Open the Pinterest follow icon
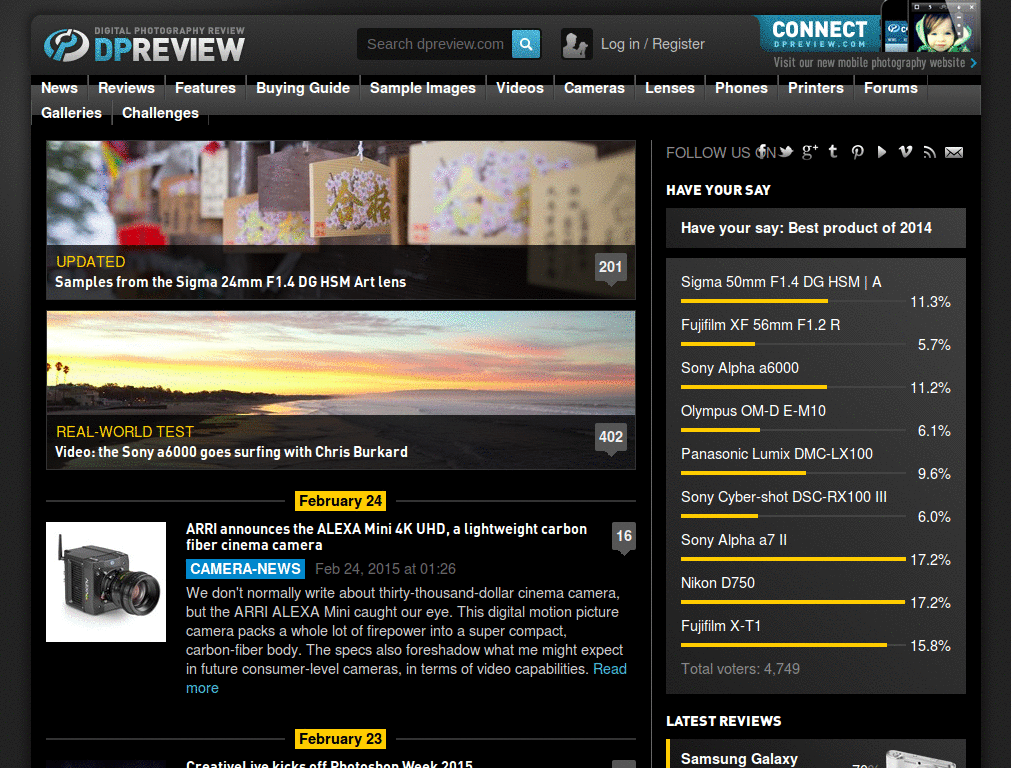The image size is (1024, 768). (857, 152)
